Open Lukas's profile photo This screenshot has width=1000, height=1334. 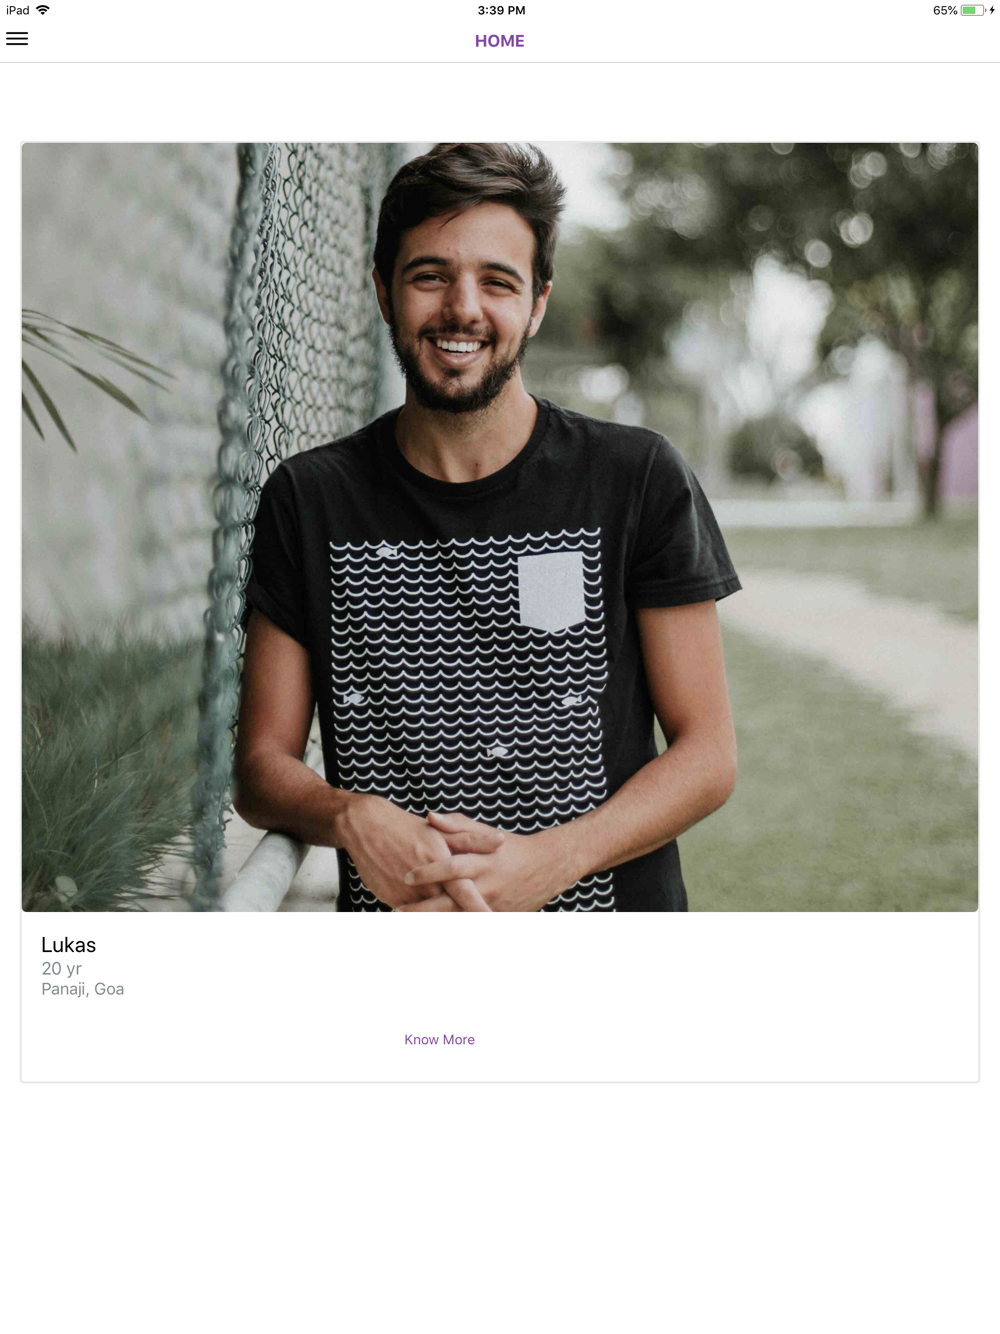[500, 527]
